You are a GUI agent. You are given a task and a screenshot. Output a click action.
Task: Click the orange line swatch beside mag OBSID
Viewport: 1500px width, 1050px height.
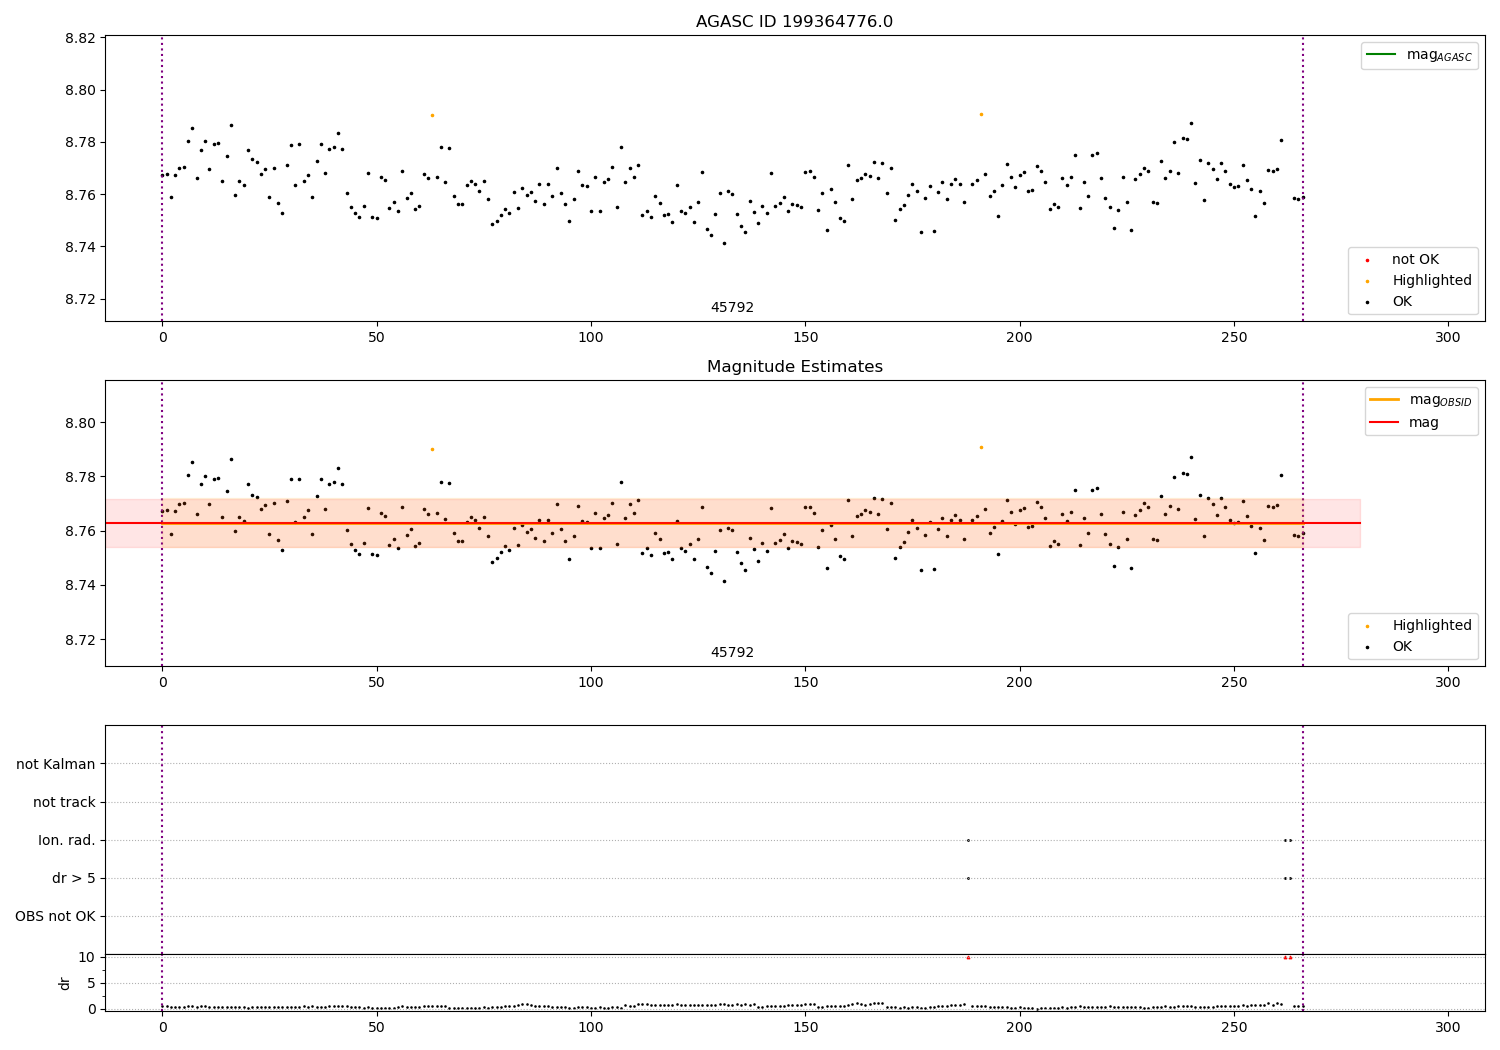point(1384,400)
